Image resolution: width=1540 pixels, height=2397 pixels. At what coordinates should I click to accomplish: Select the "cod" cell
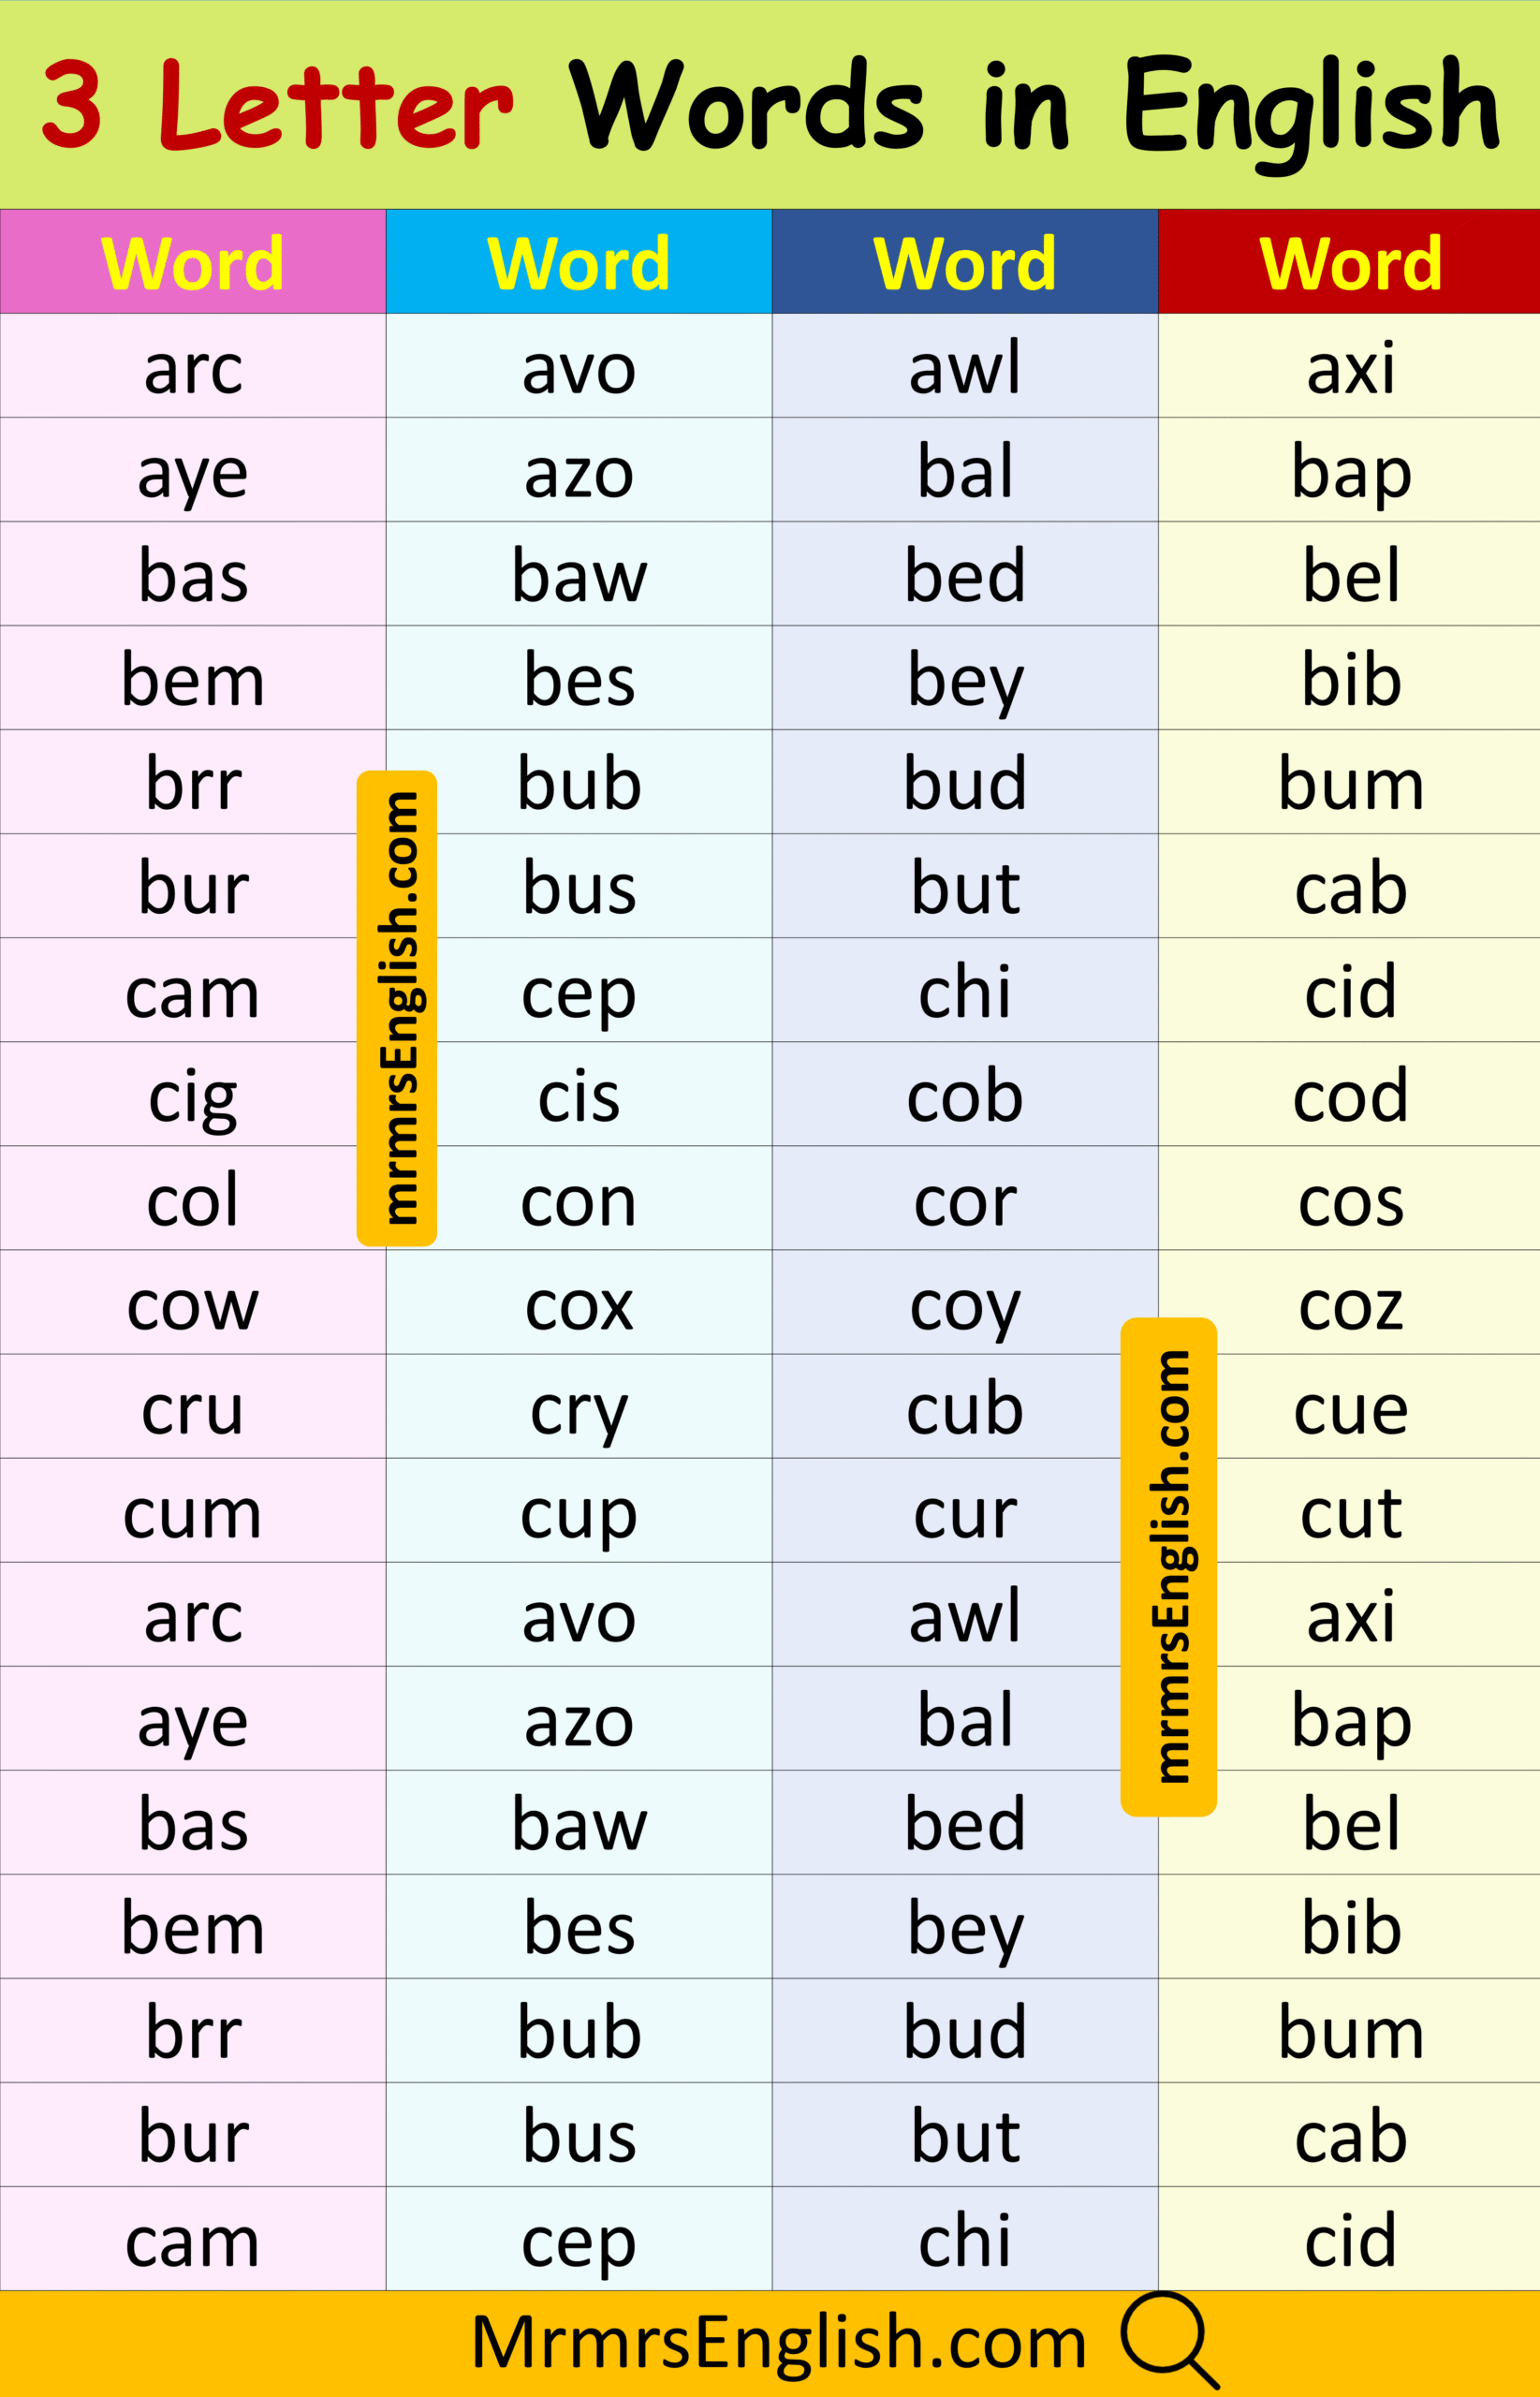click(x=1350, y=1096)
